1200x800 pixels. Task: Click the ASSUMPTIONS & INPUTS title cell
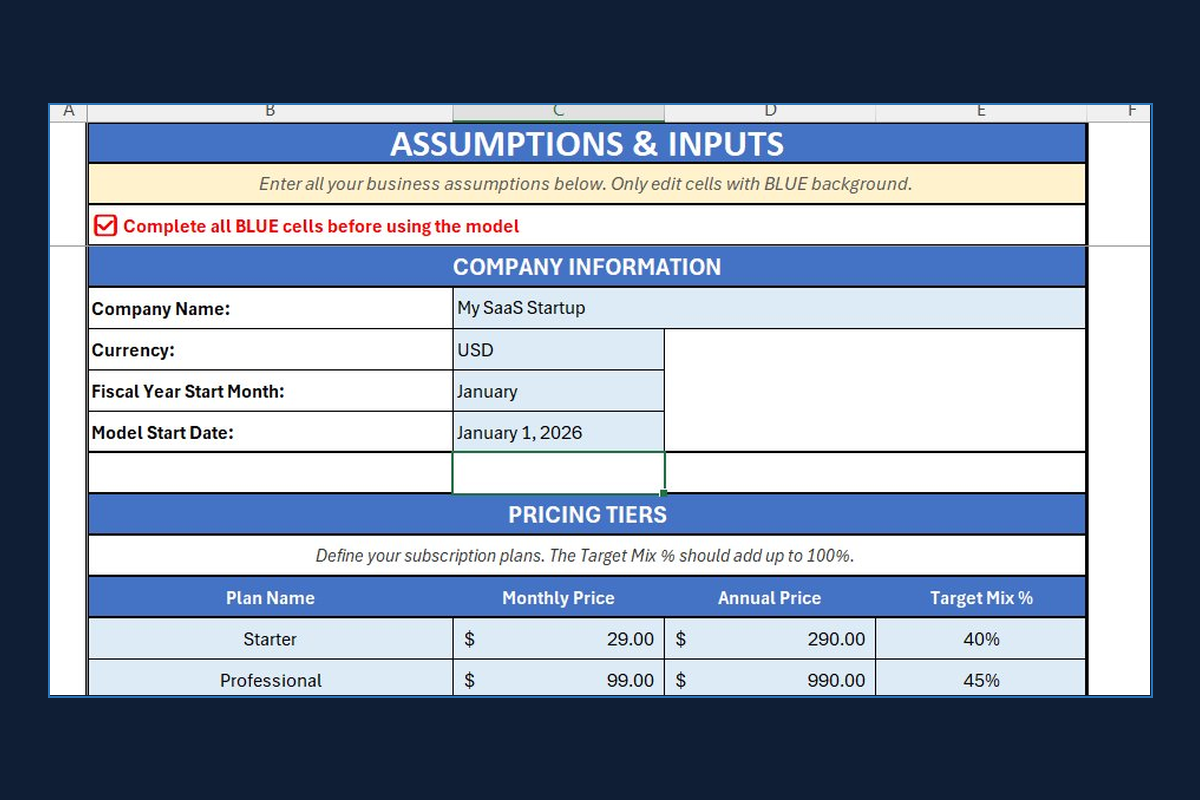[x=587, y=144]
